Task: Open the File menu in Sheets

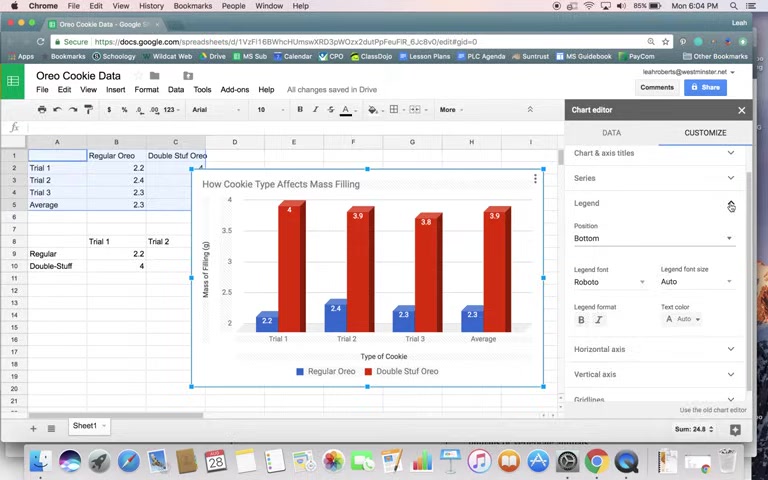Action: pos(42,90)
